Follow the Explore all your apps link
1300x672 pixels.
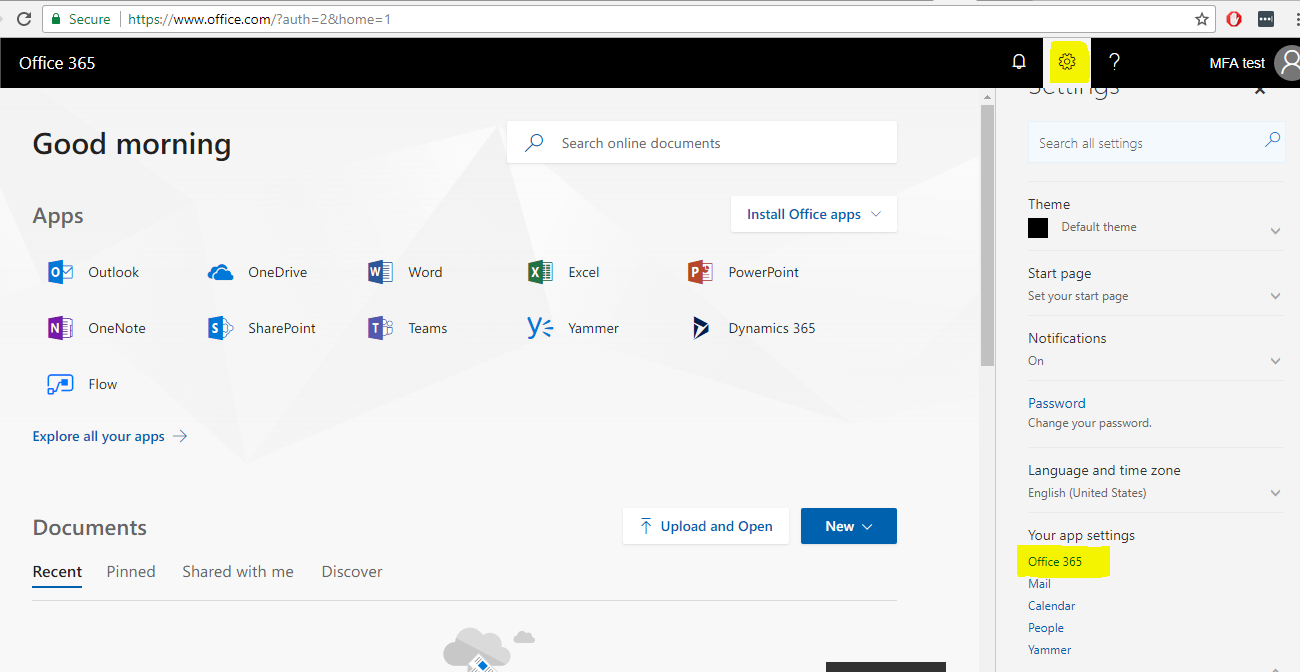pyautogui.click(x=110, y=436)
